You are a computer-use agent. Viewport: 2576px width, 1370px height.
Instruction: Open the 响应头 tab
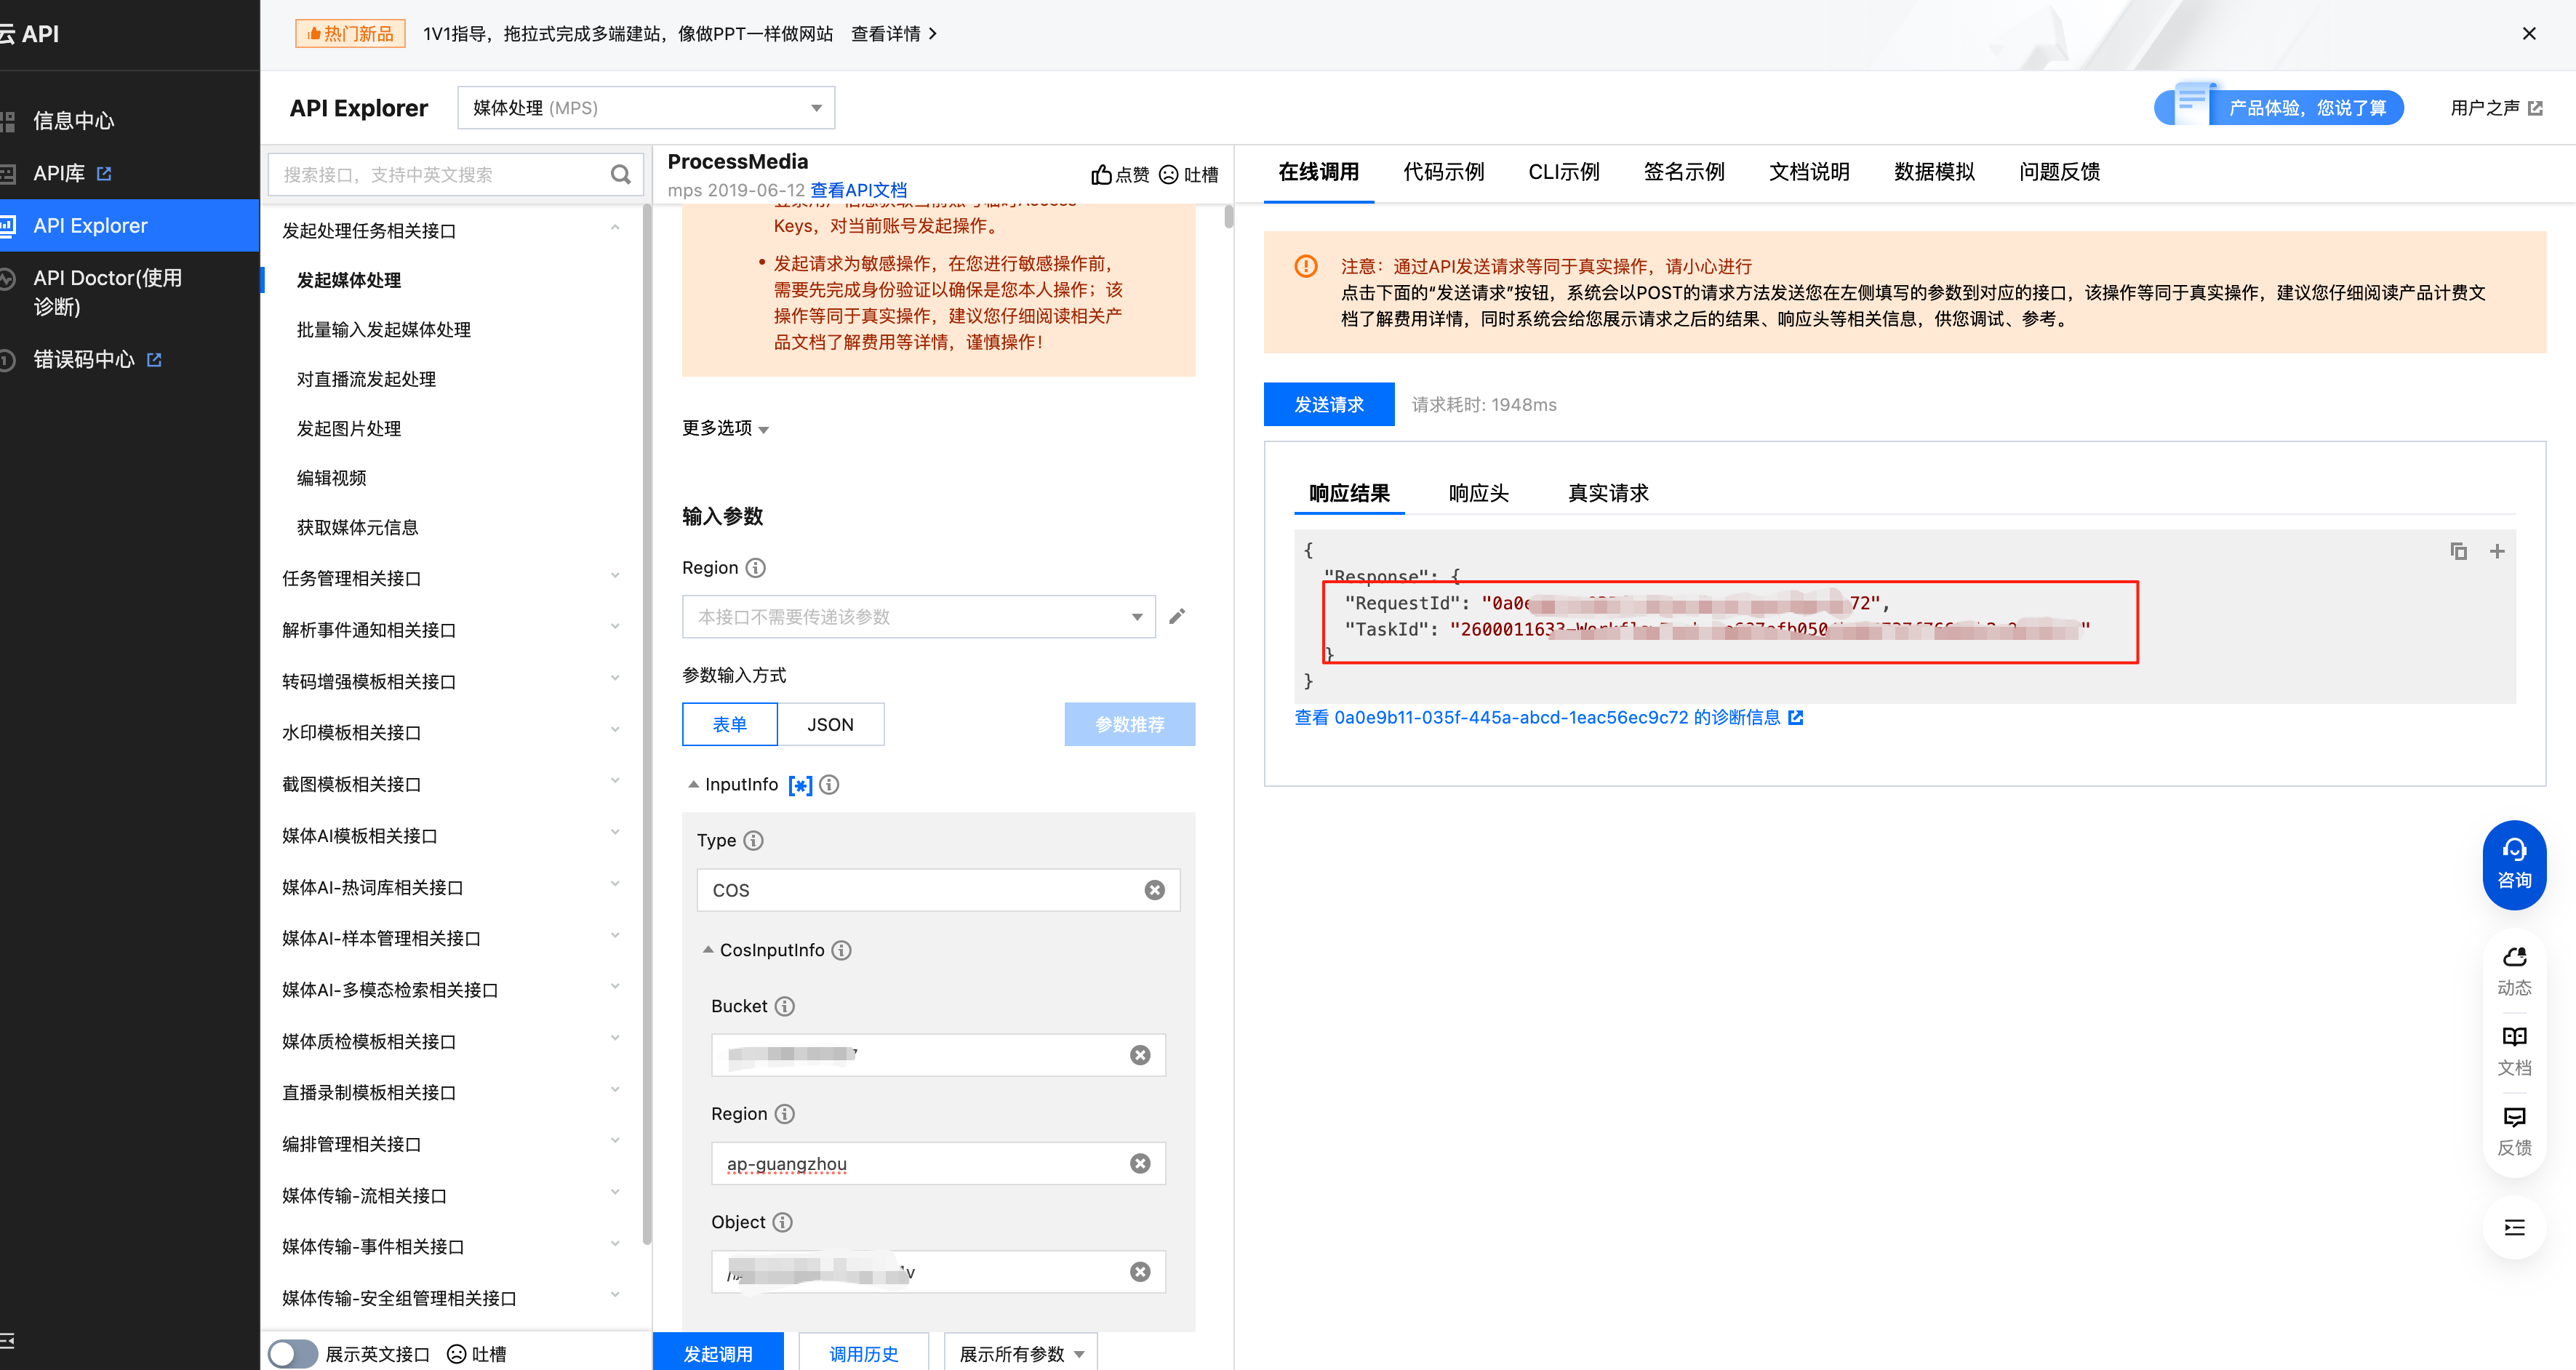(1478, 493)
